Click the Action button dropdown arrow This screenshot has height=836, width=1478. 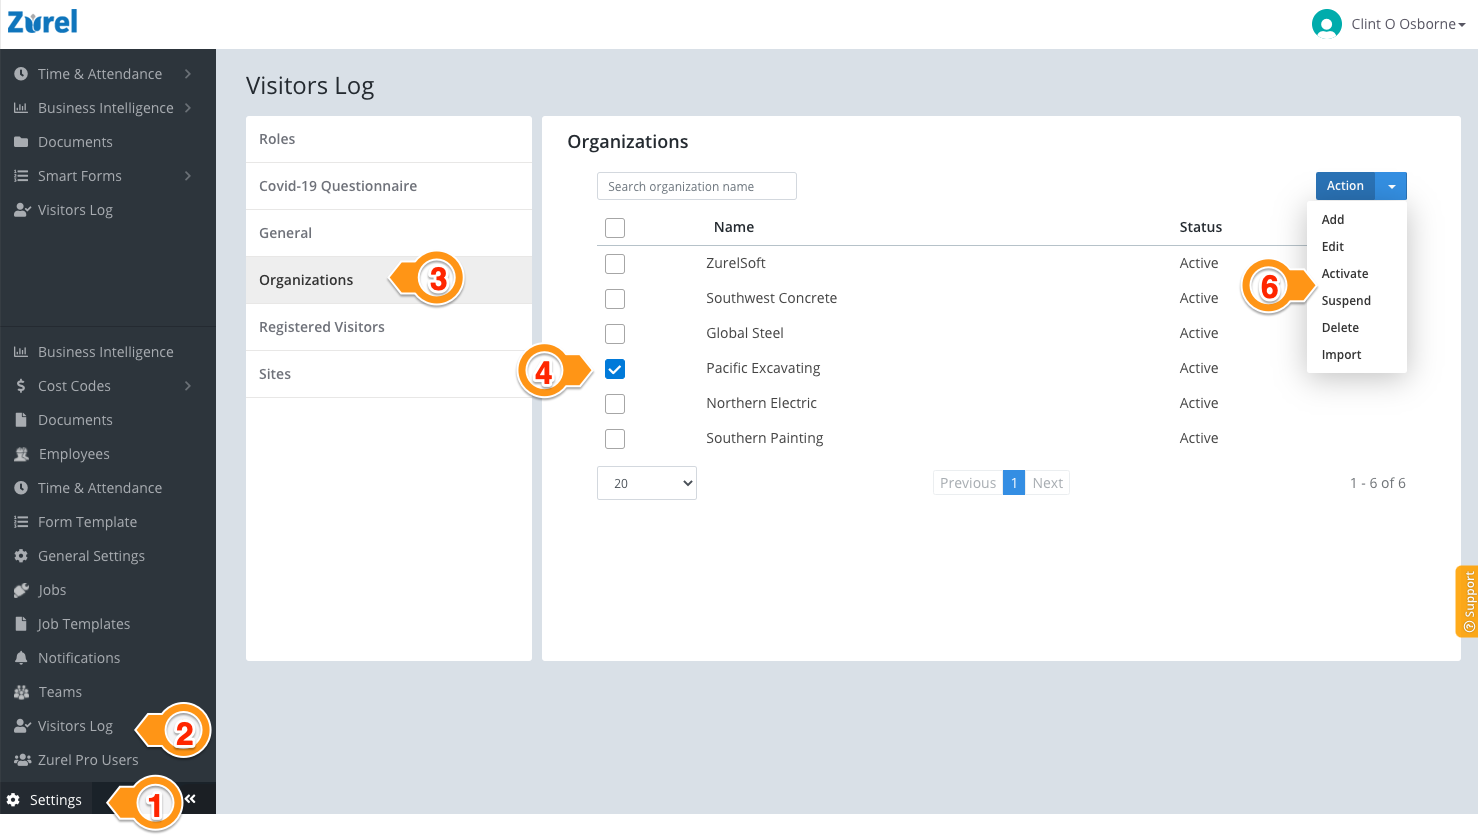[x=1391, y=185]
